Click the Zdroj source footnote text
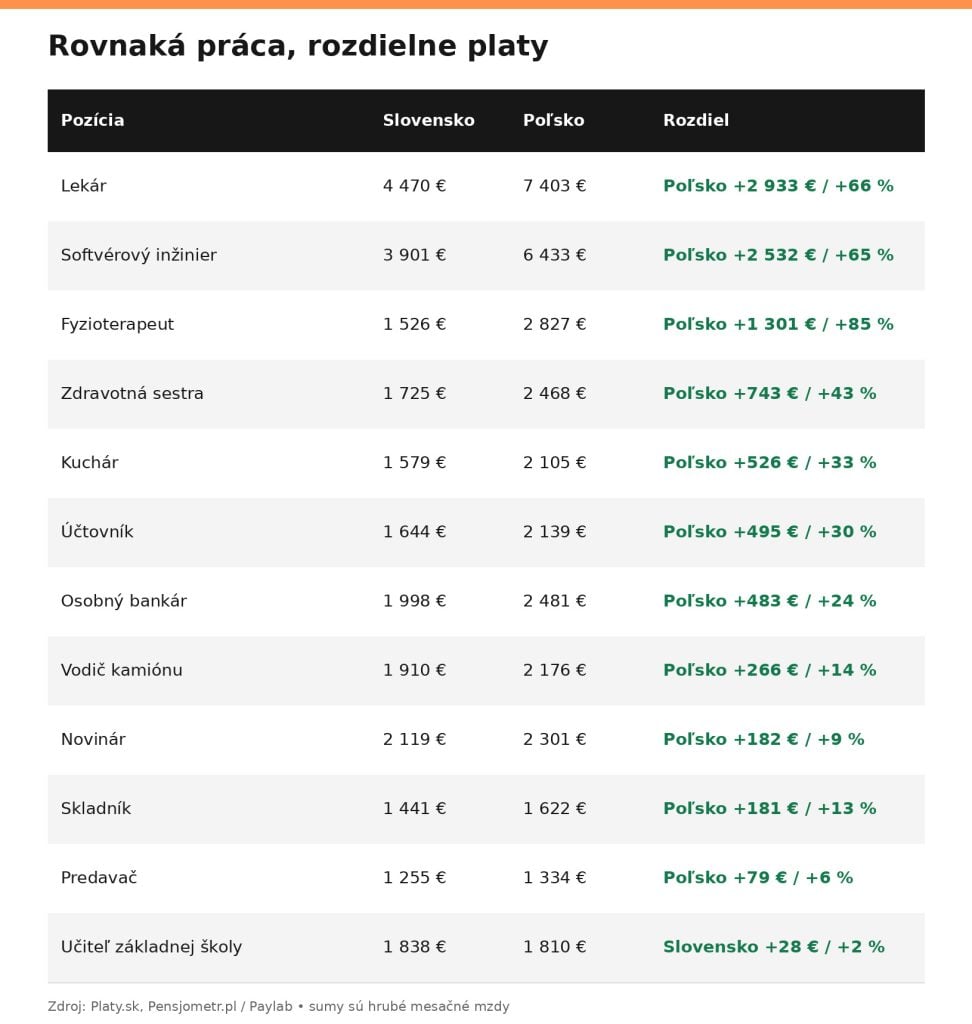Viewport: 972px width, 1024px height. (x=278, y=1006)
